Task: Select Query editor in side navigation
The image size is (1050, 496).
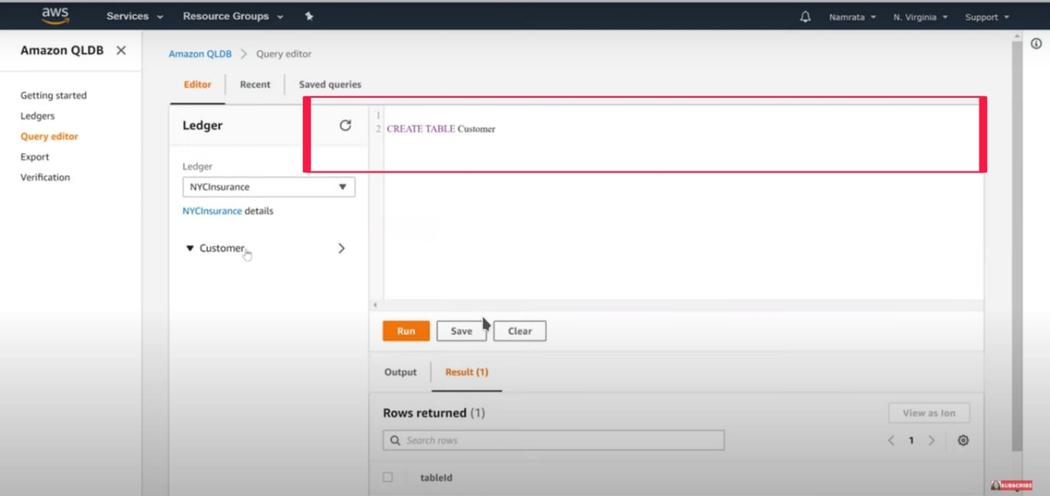Action: click(x=49, y=137)
